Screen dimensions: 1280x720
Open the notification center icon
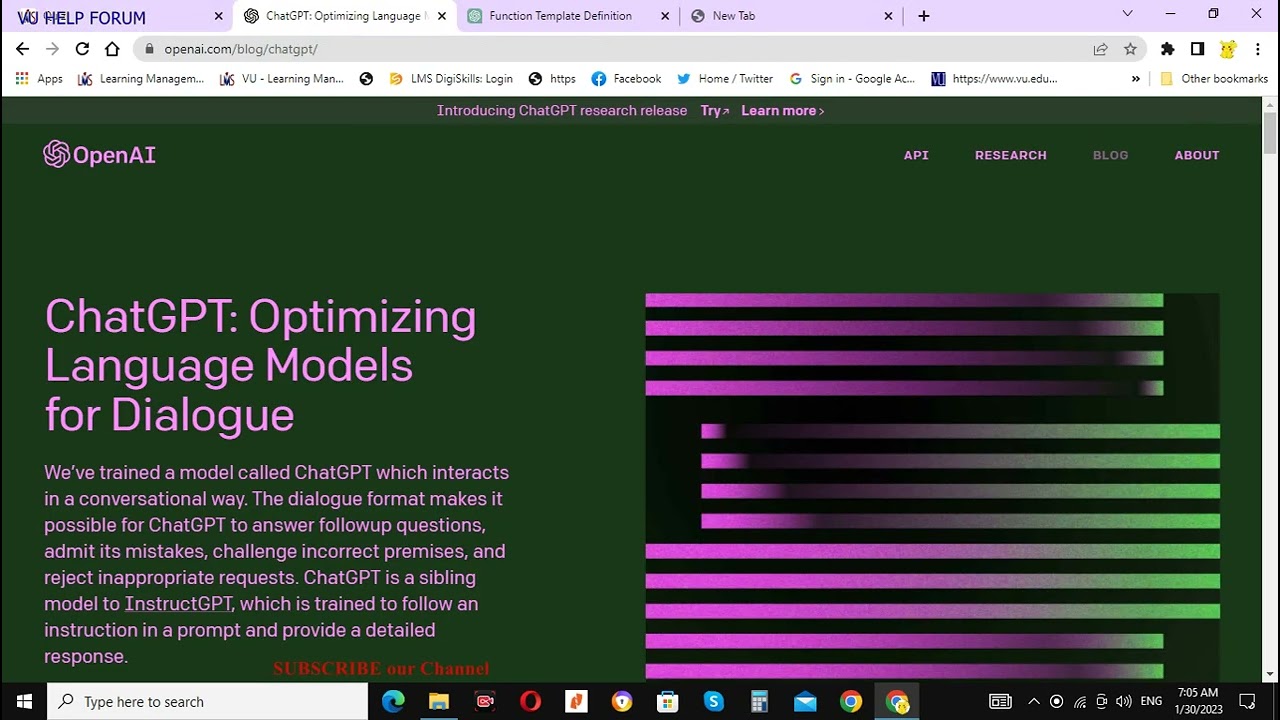tap(1247, 701)
